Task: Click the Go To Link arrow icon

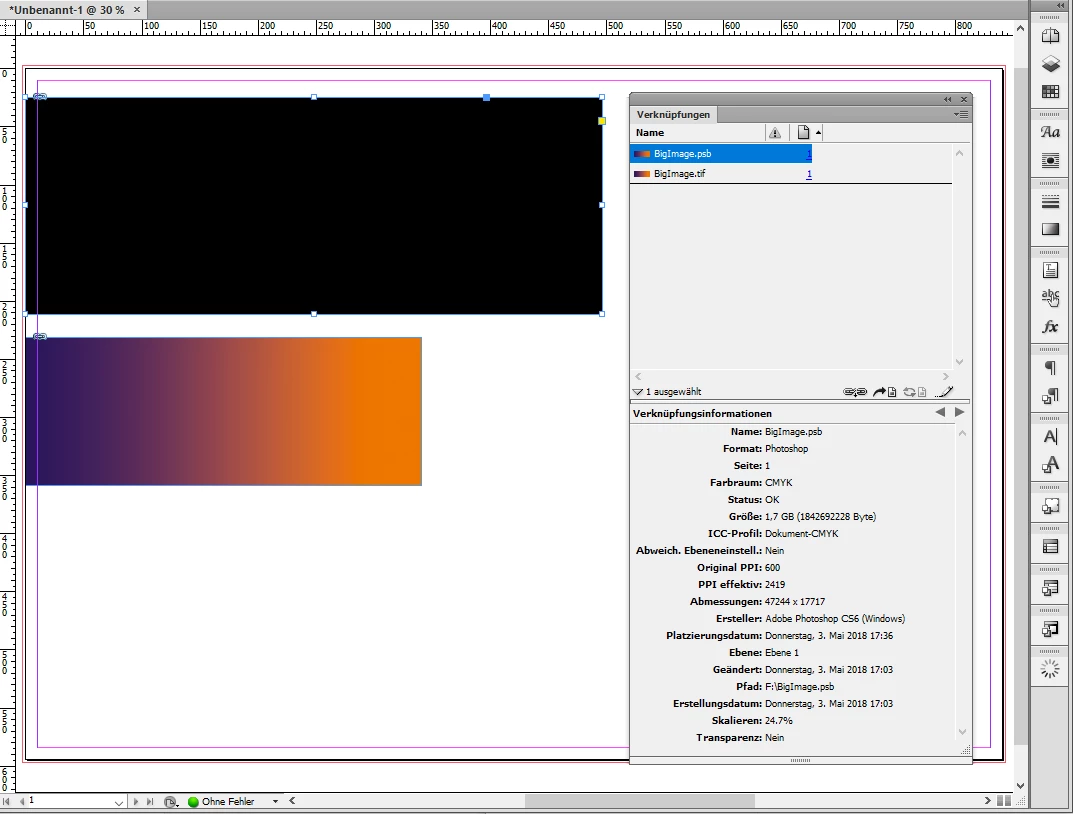Action: coord(884,392)
